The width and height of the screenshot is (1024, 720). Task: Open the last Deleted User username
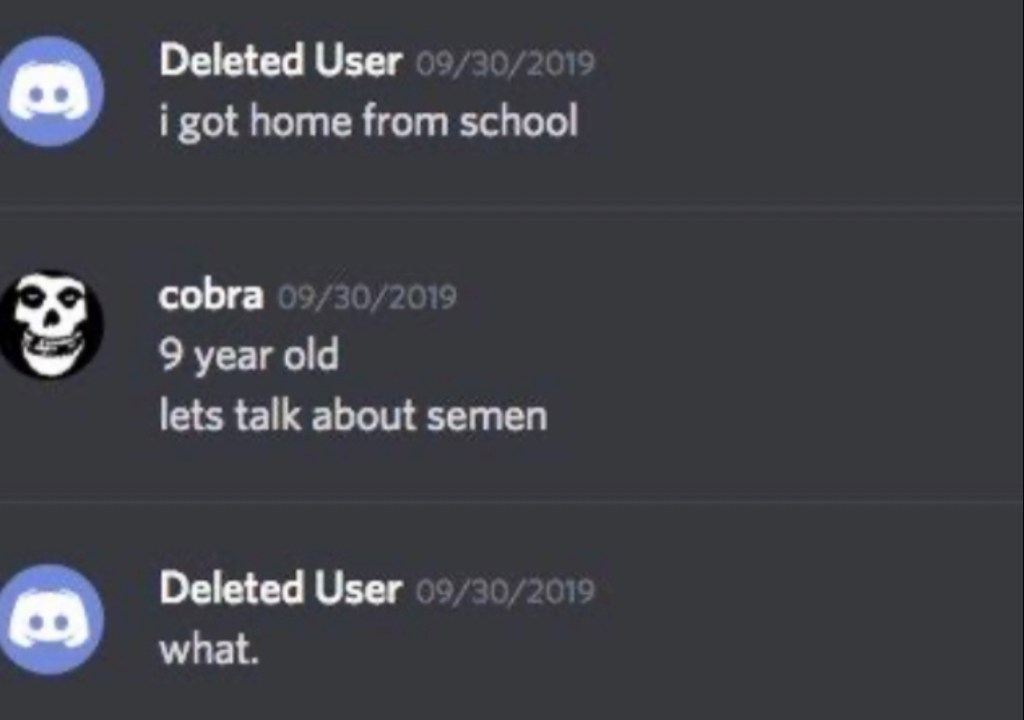280,589
